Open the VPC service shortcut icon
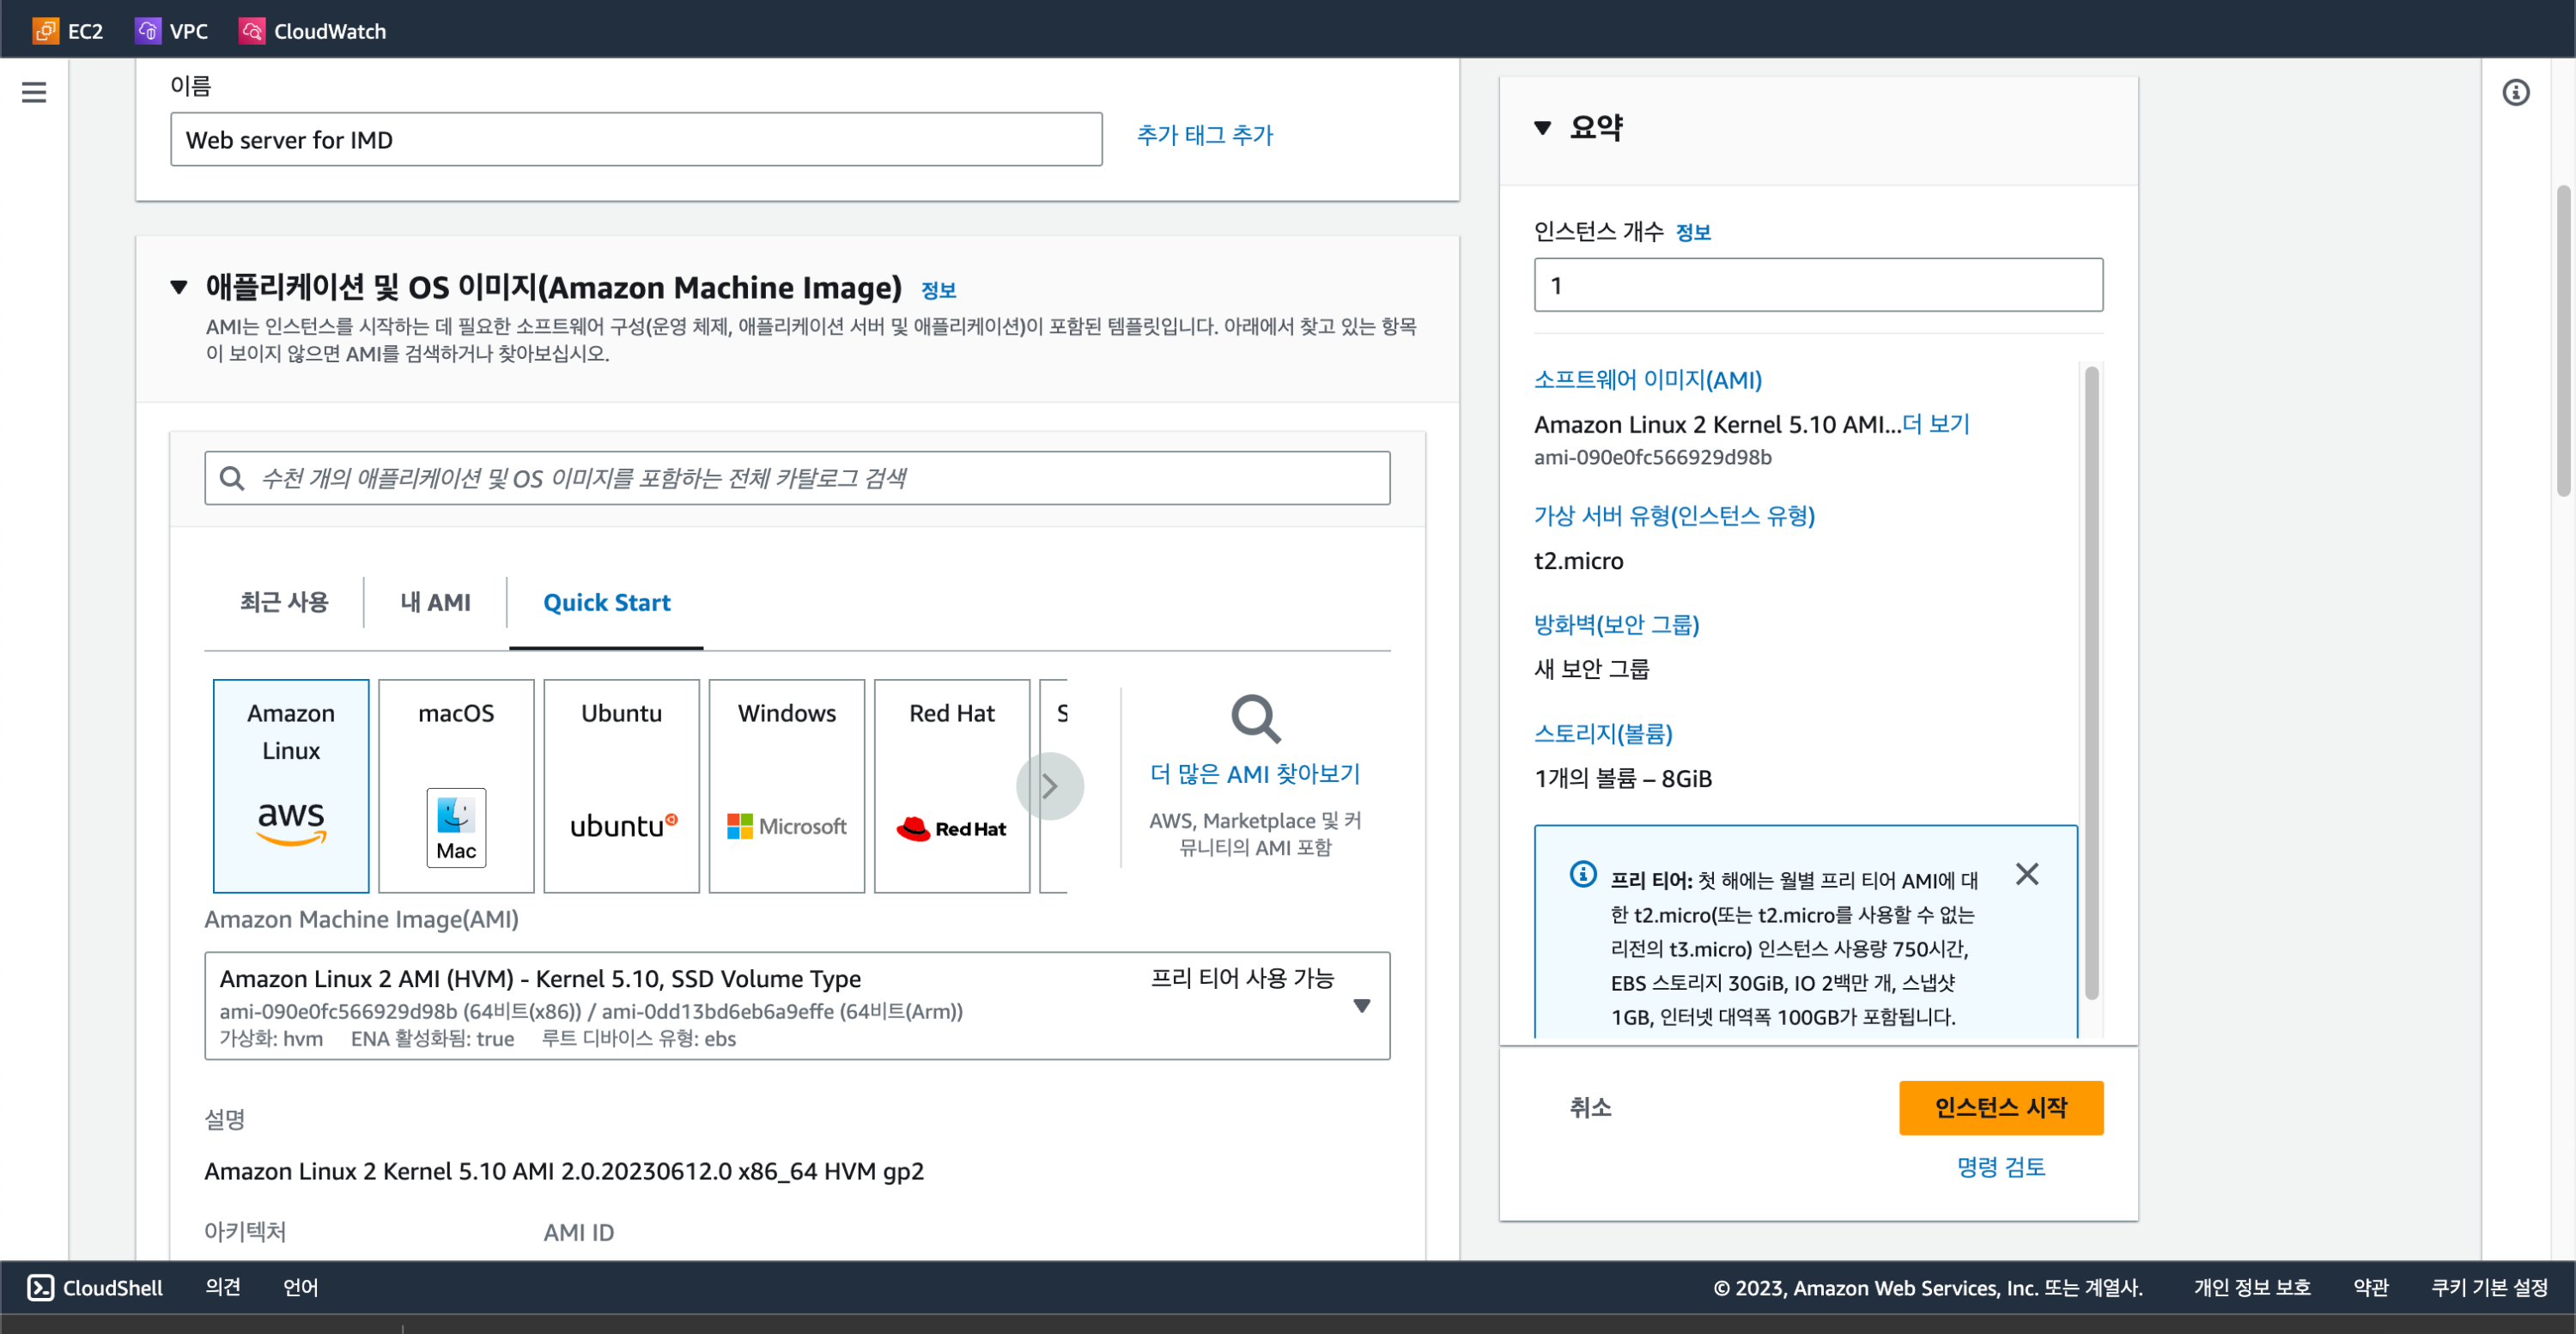This screenshot has height=1334, width=2576. 147,31
